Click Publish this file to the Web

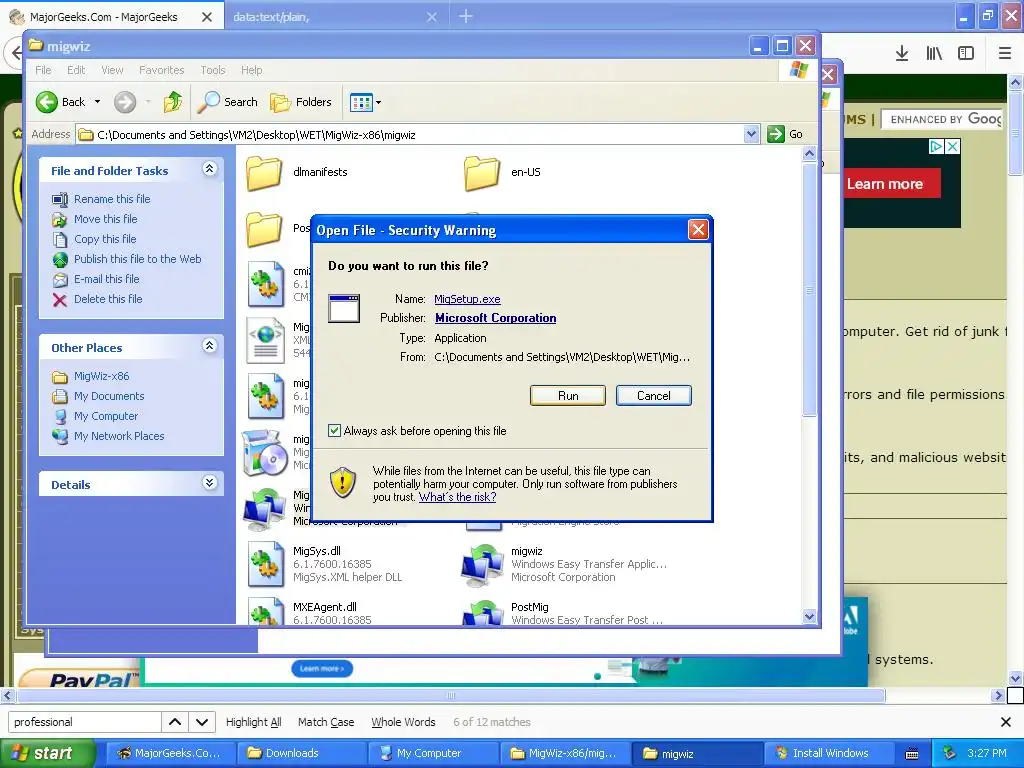click(137, 259)
